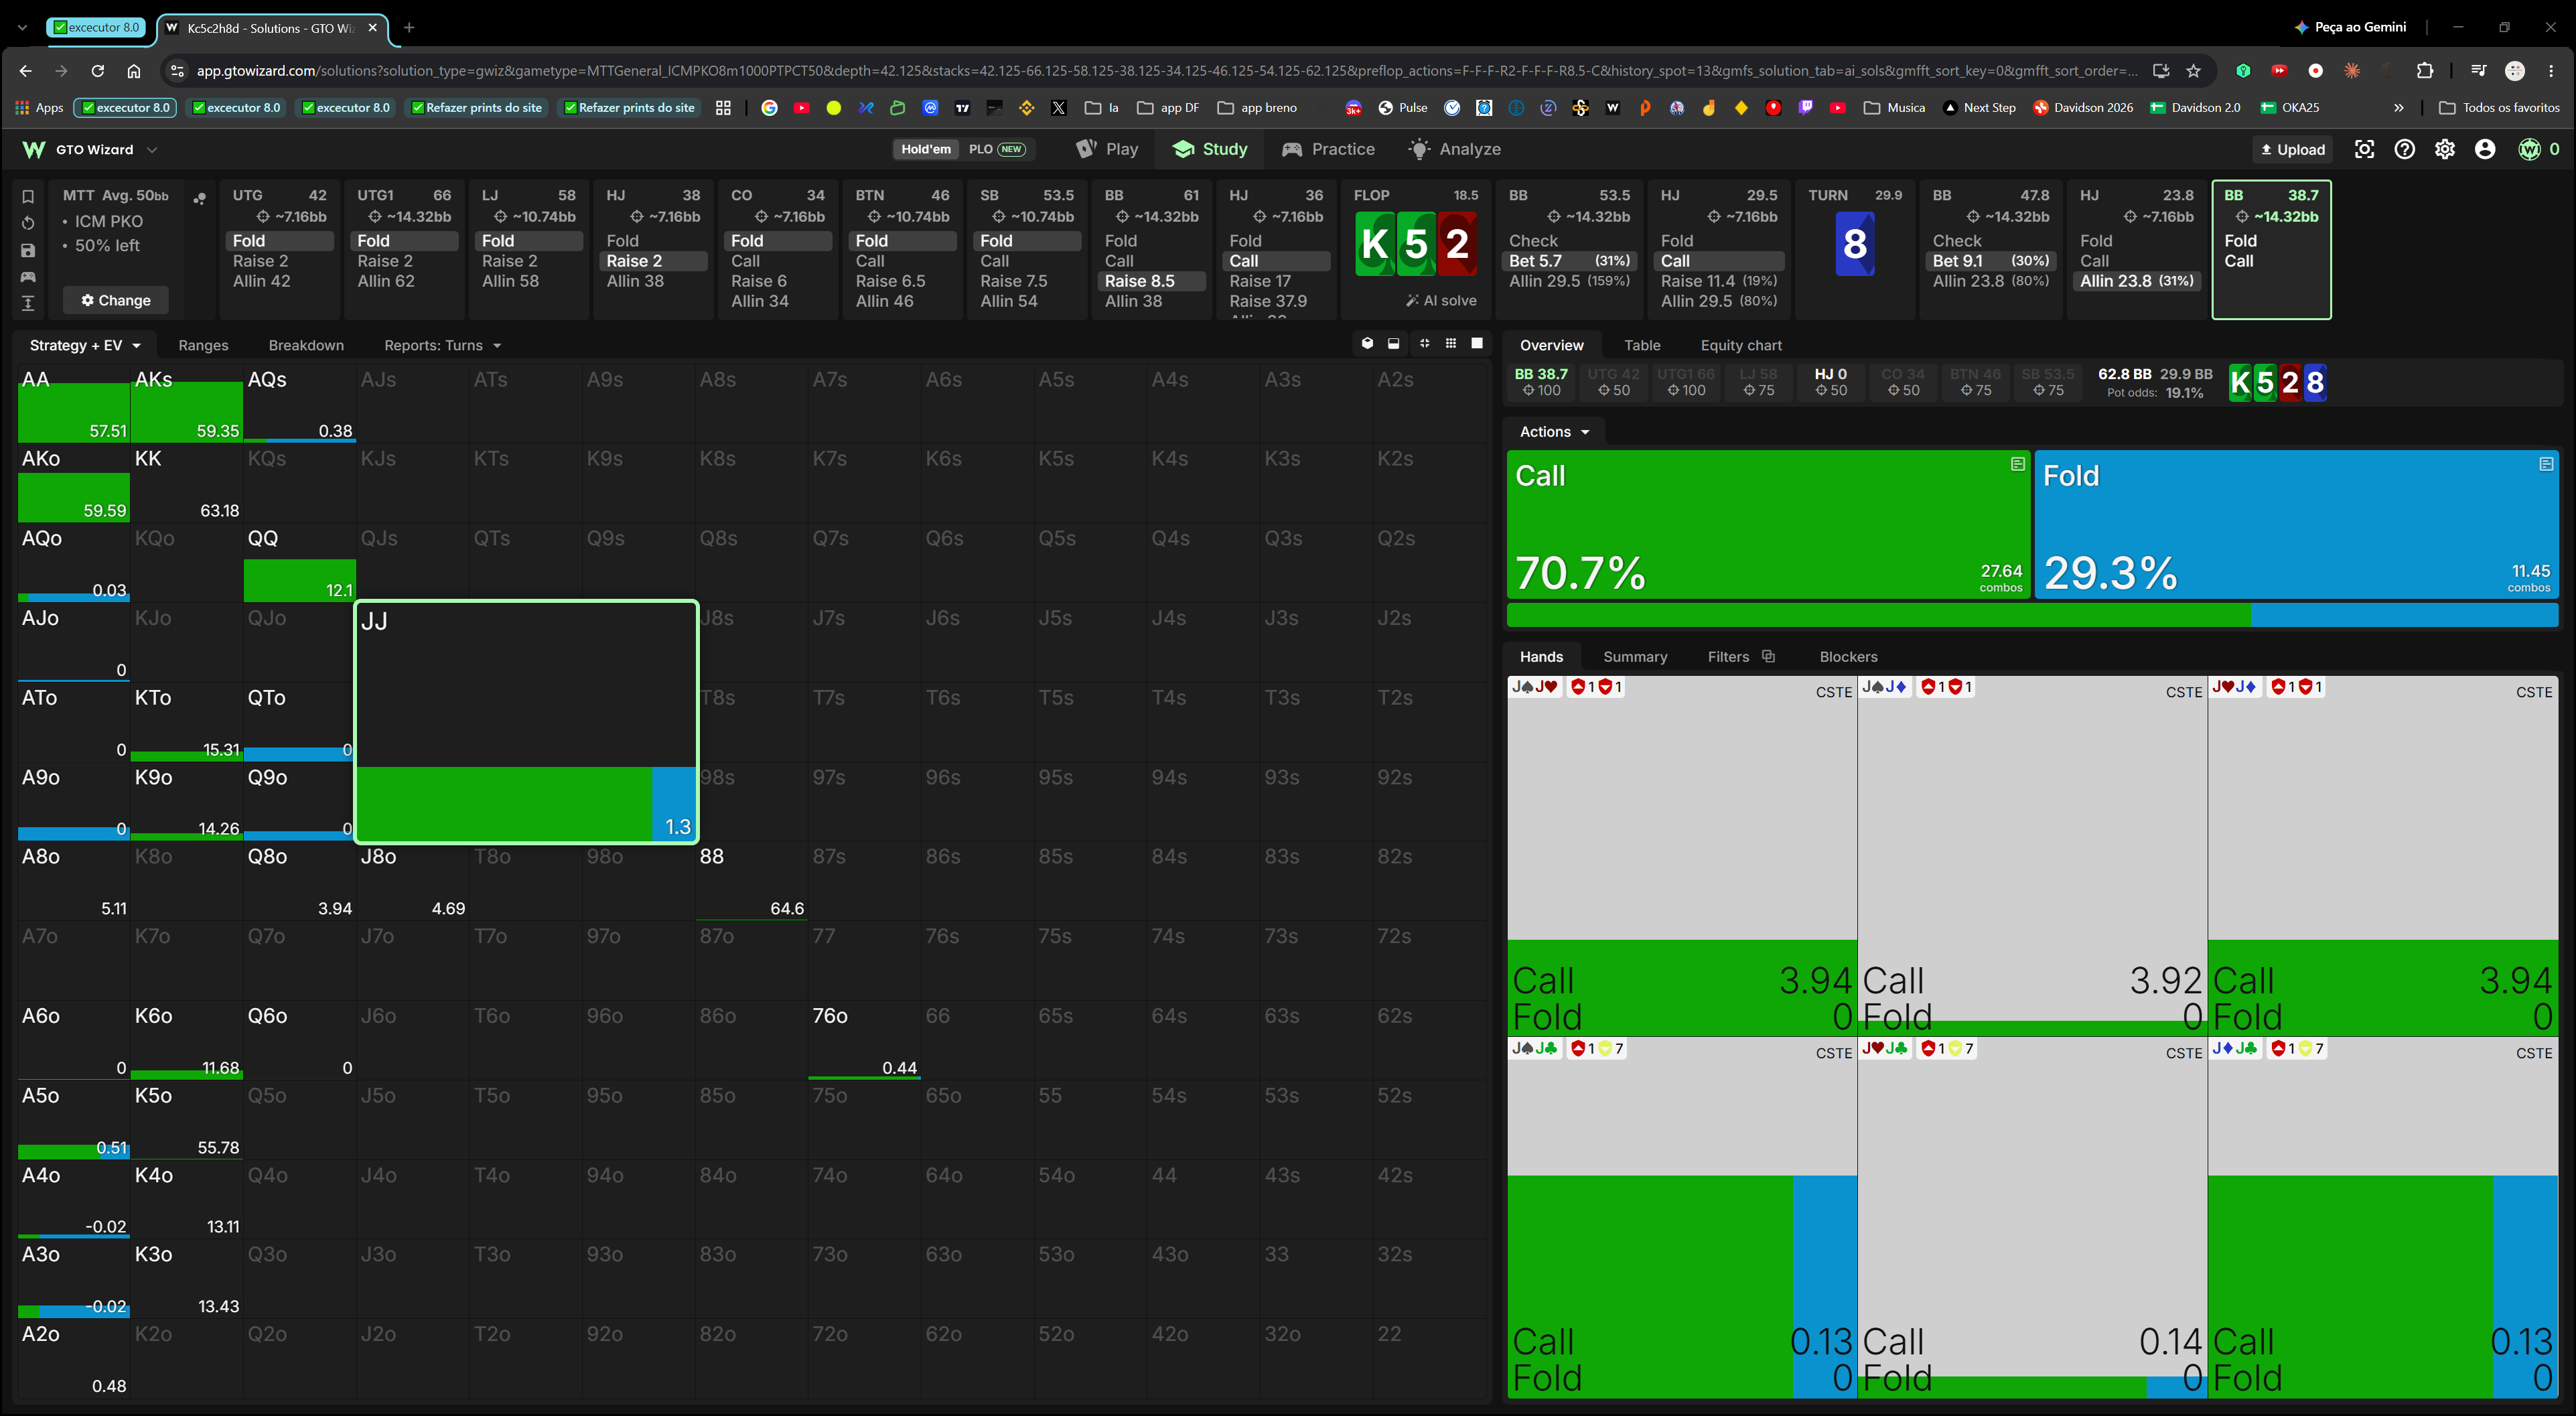
Task: Open the user account profile icon
Action: (2485, 149)
